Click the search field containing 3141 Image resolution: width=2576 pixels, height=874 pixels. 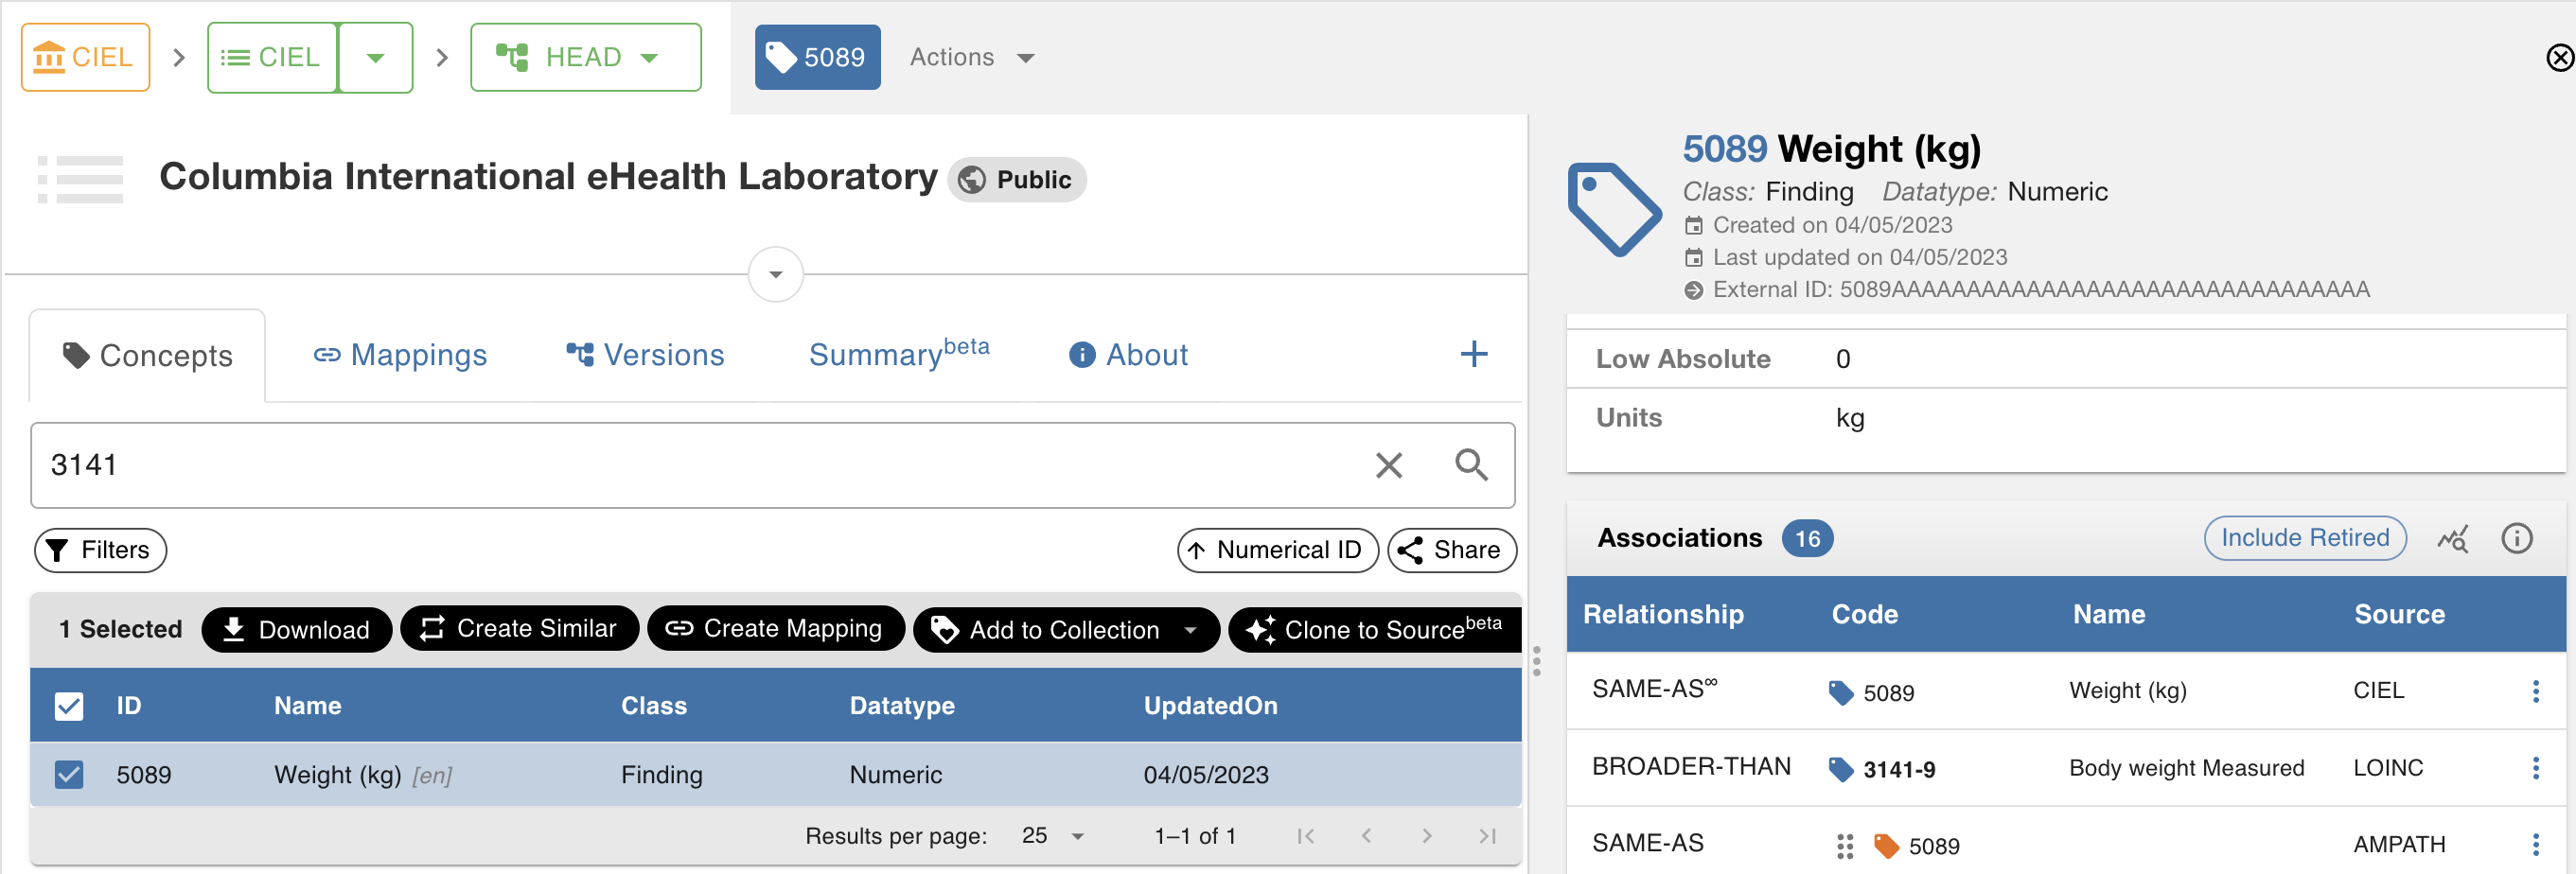700,465
